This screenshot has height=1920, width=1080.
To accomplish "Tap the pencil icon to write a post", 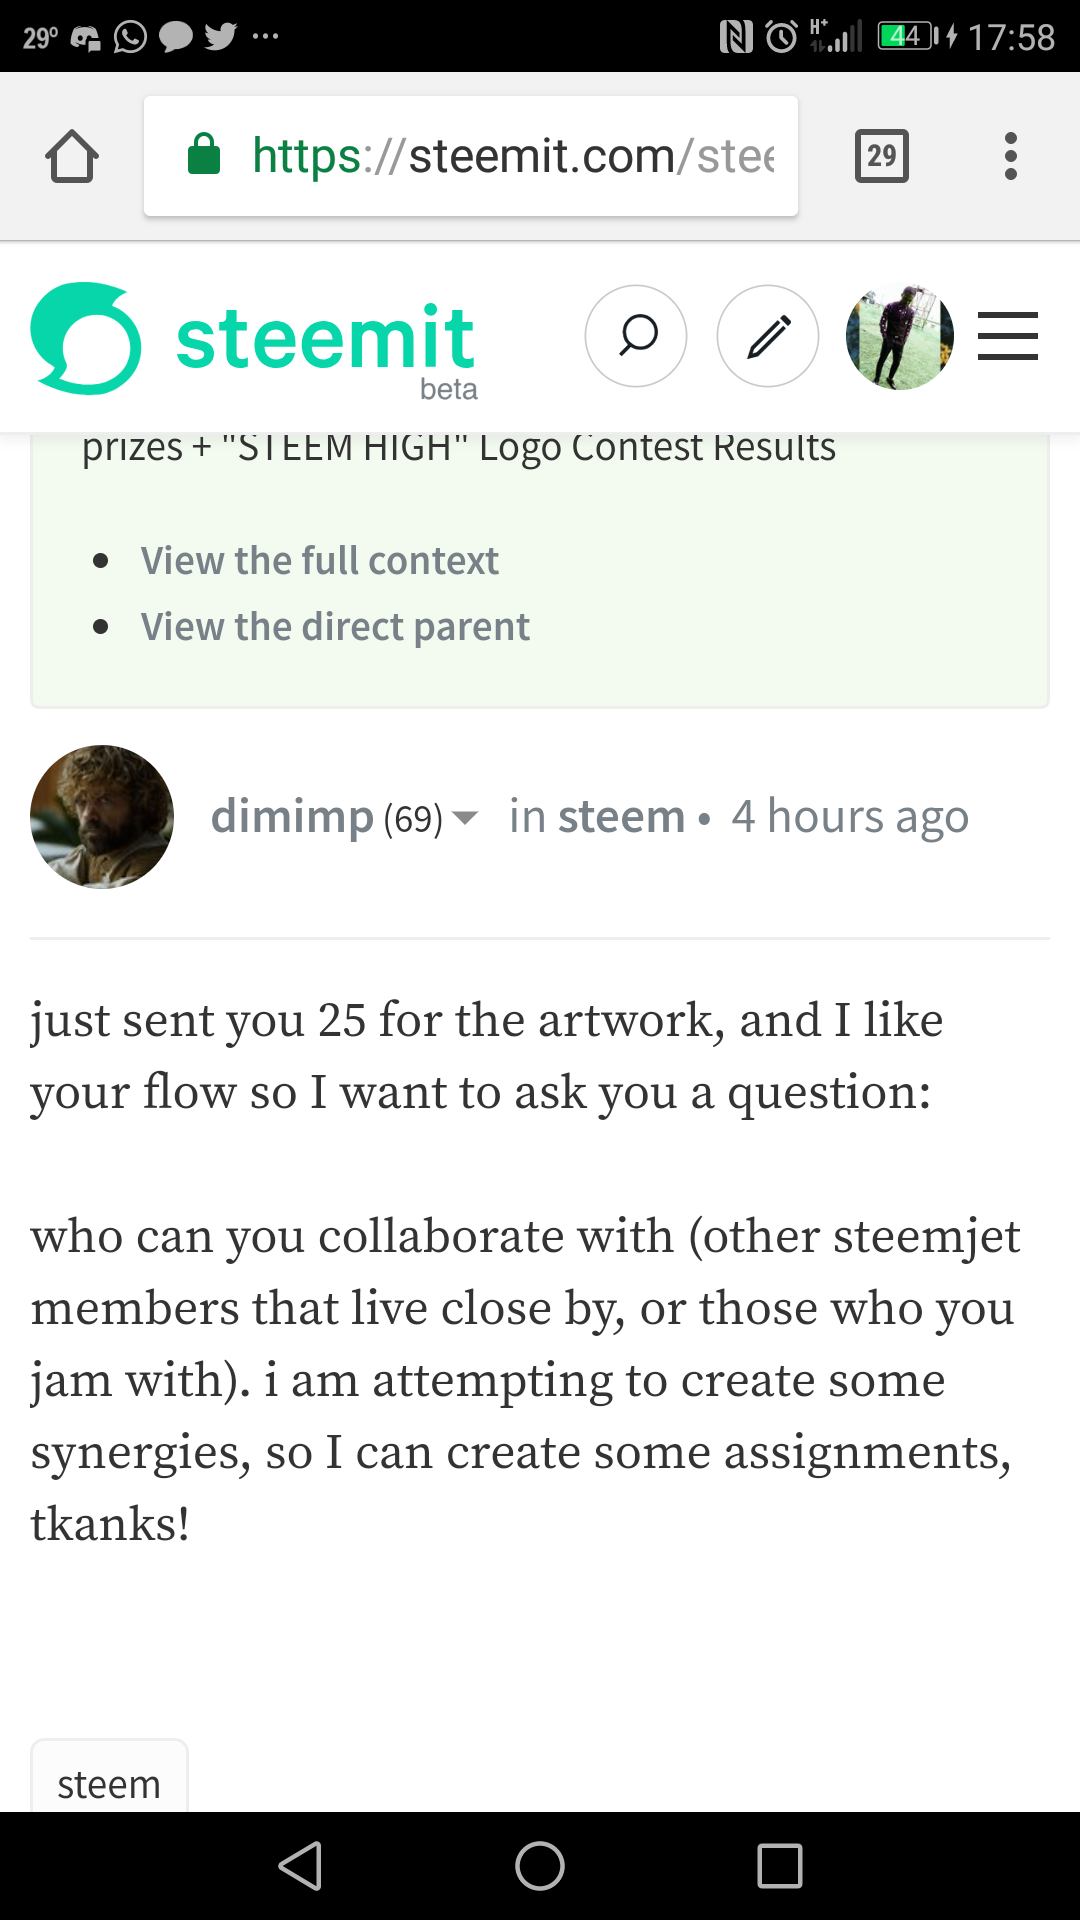I will tap(768, 336).
